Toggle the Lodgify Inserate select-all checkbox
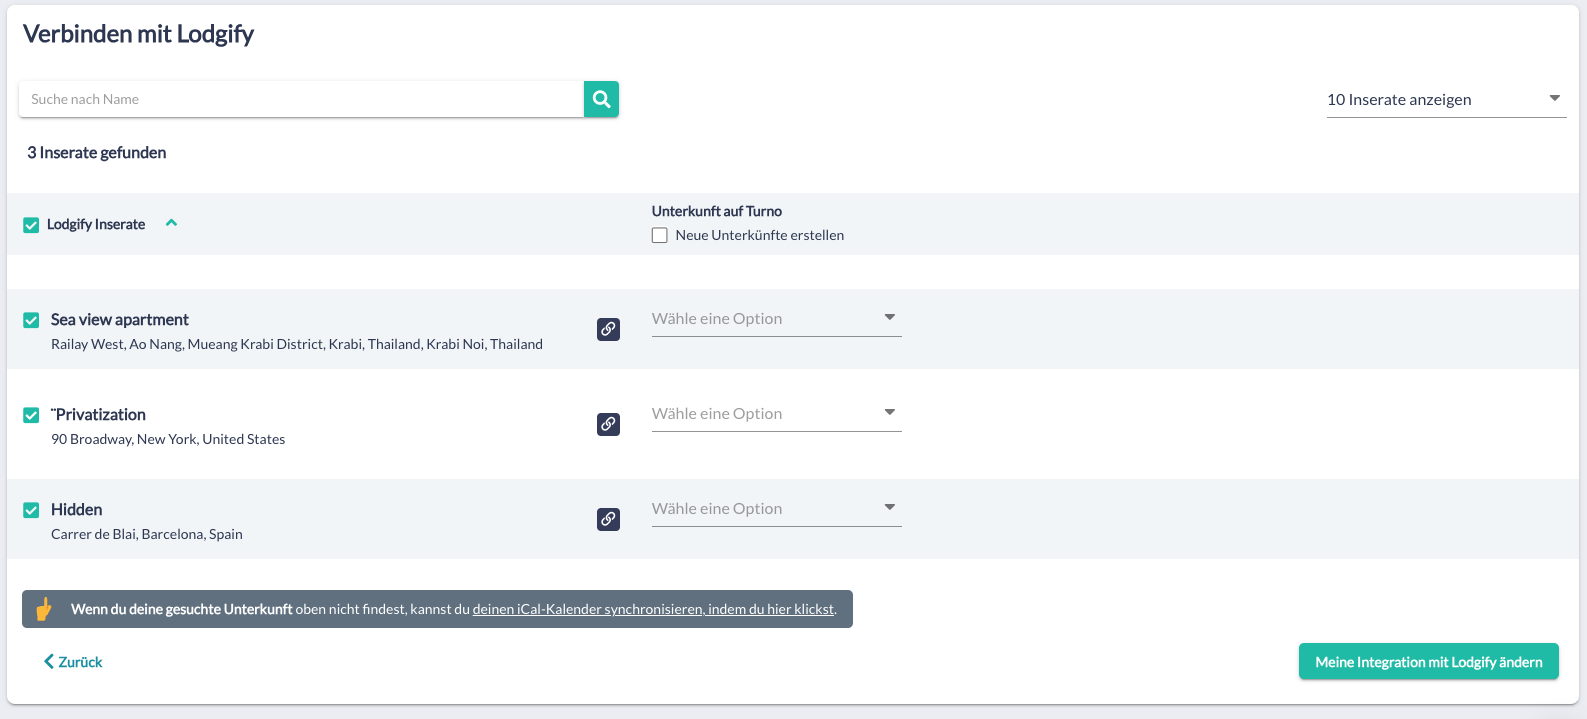 click(x=31, y=225)
